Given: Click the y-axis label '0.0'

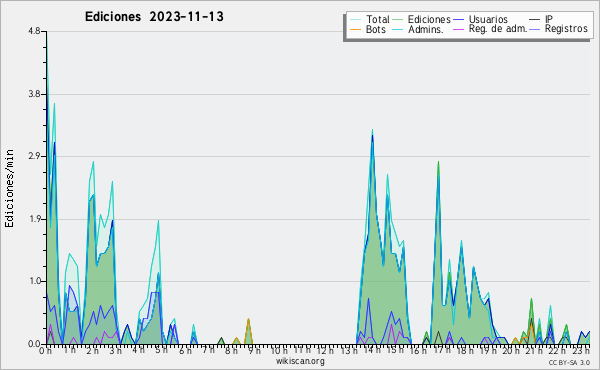Looking at the screenshot, I should click(x=34, y=344).
